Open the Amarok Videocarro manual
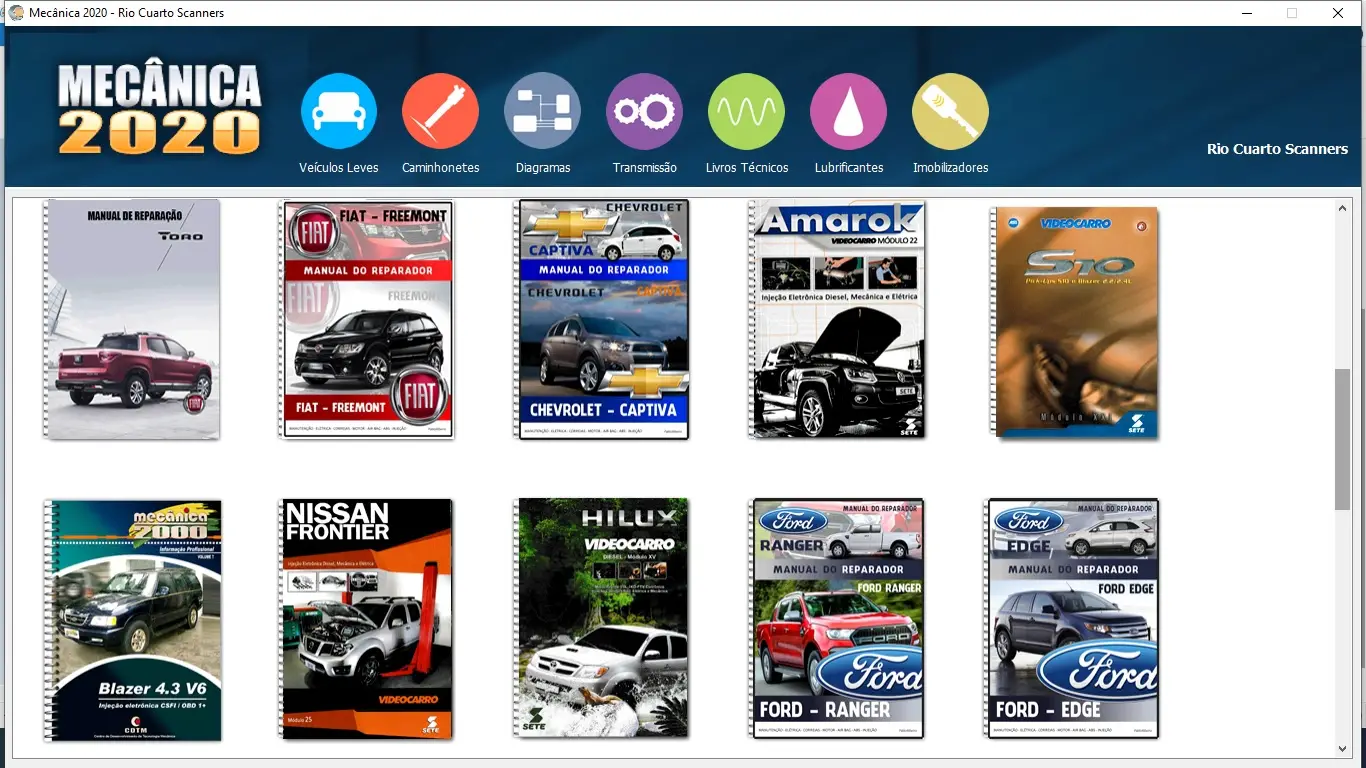 [x=838, y=319]
